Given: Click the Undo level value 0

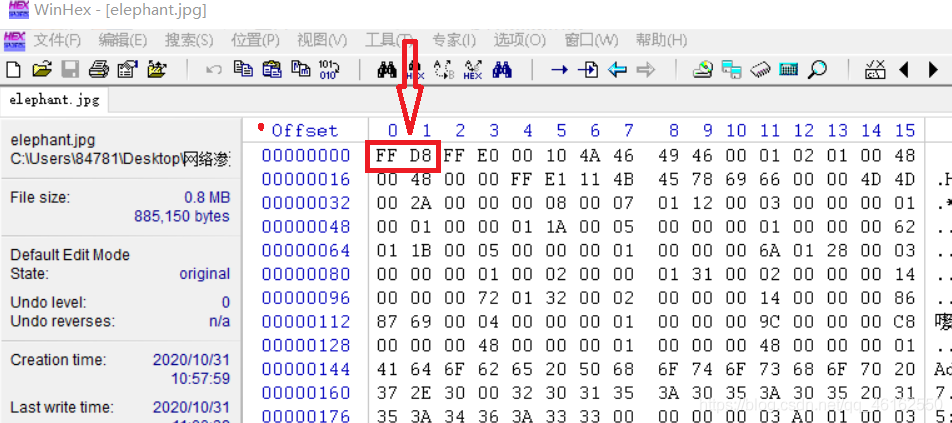Looking at the screenshot, I should (226, 302).
